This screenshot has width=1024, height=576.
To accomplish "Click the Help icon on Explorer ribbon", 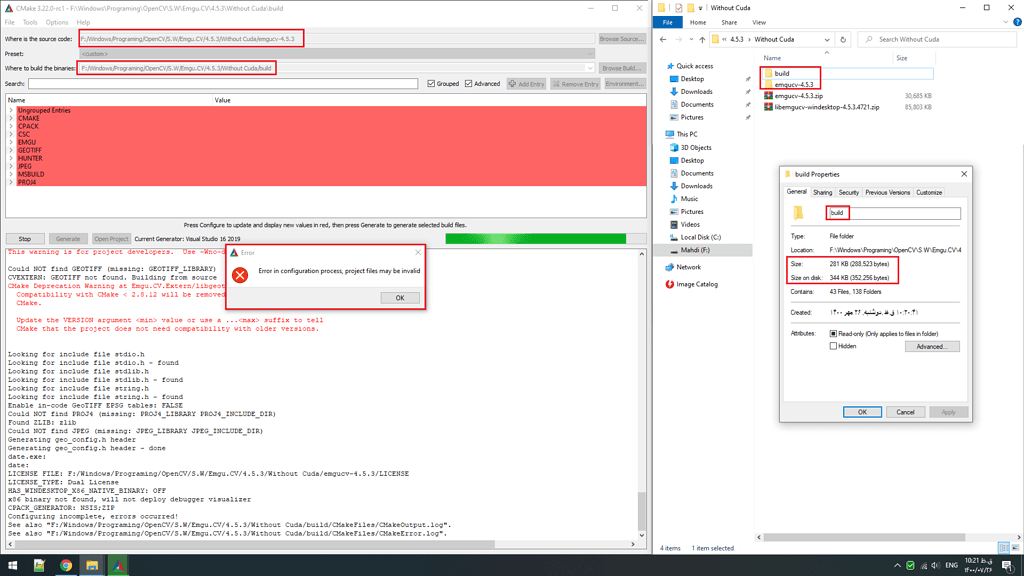I will pos(1017,22).
